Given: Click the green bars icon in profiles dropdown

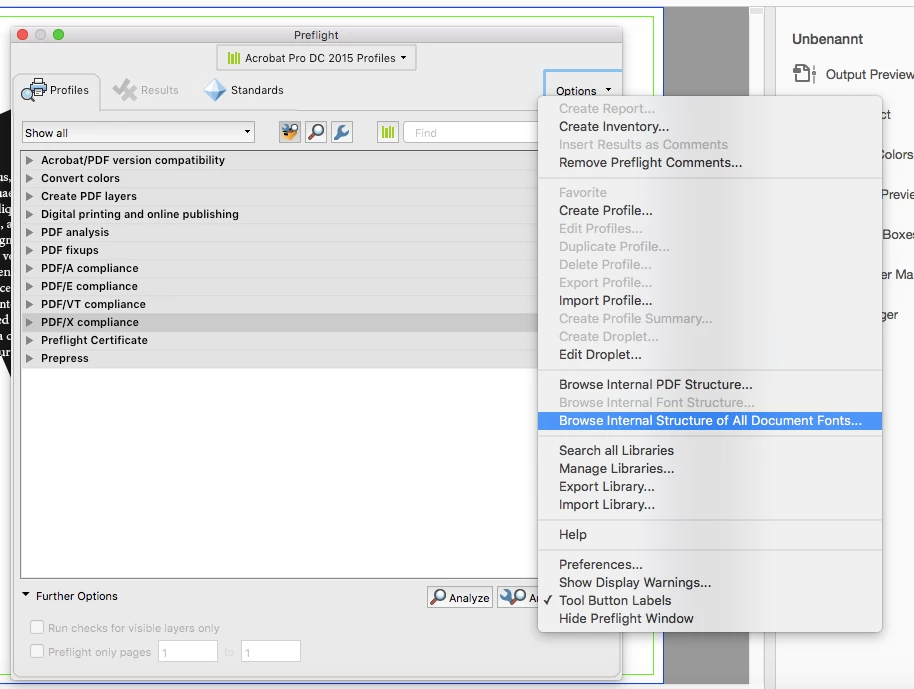Looking at the screenshot, I should tap(234, 58).
